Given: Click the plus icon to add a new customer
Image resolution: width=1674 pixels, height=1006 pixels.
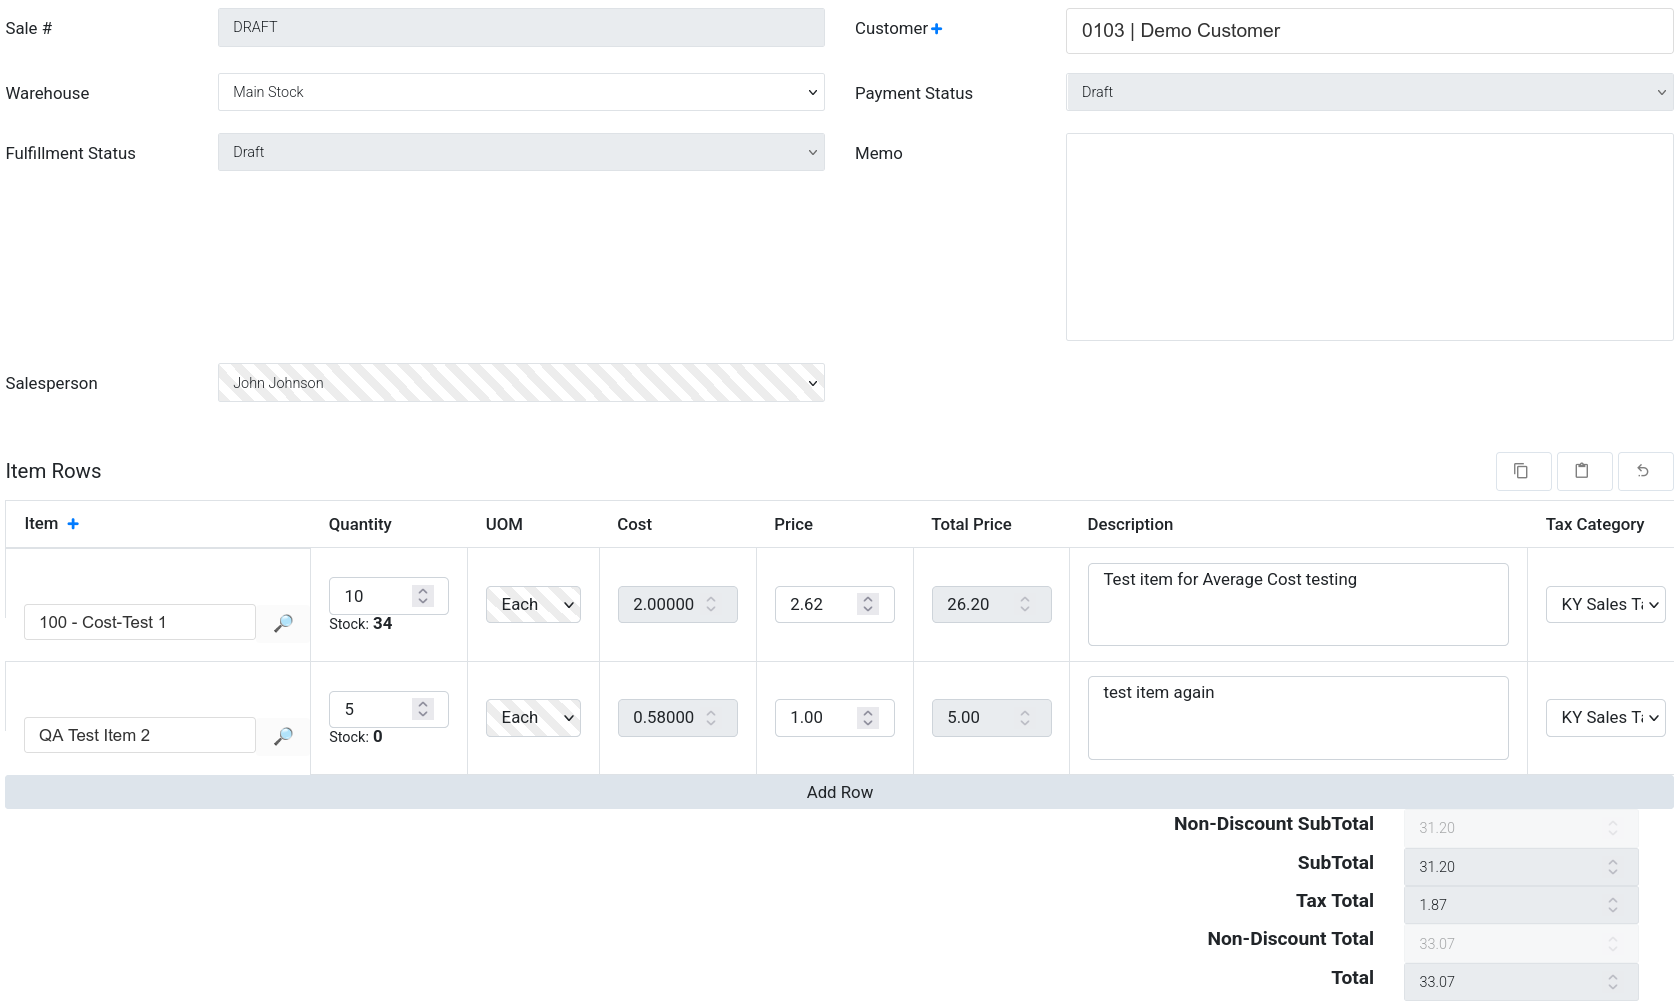Looking at the screenshot, I should tap(936, 28).
